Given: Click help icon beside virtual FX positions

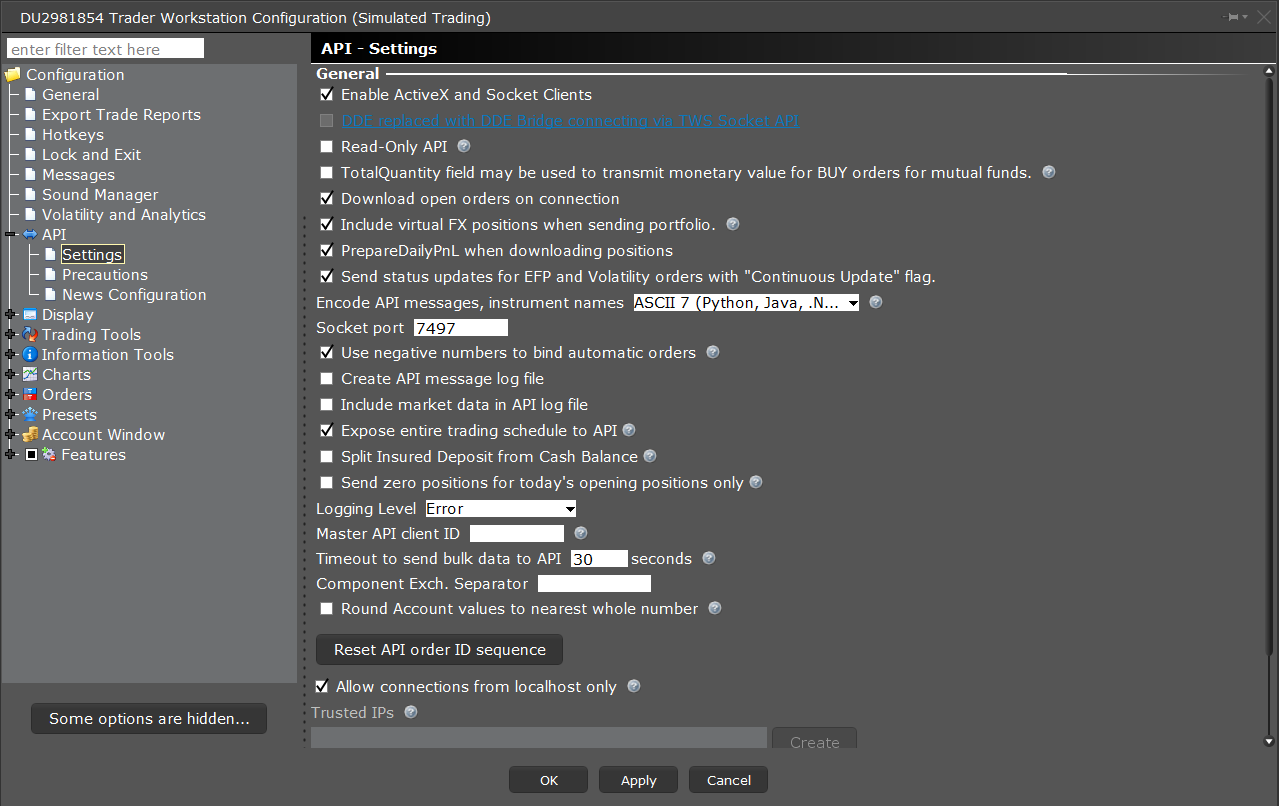Looking at the screenshot, I should [733, 224].
